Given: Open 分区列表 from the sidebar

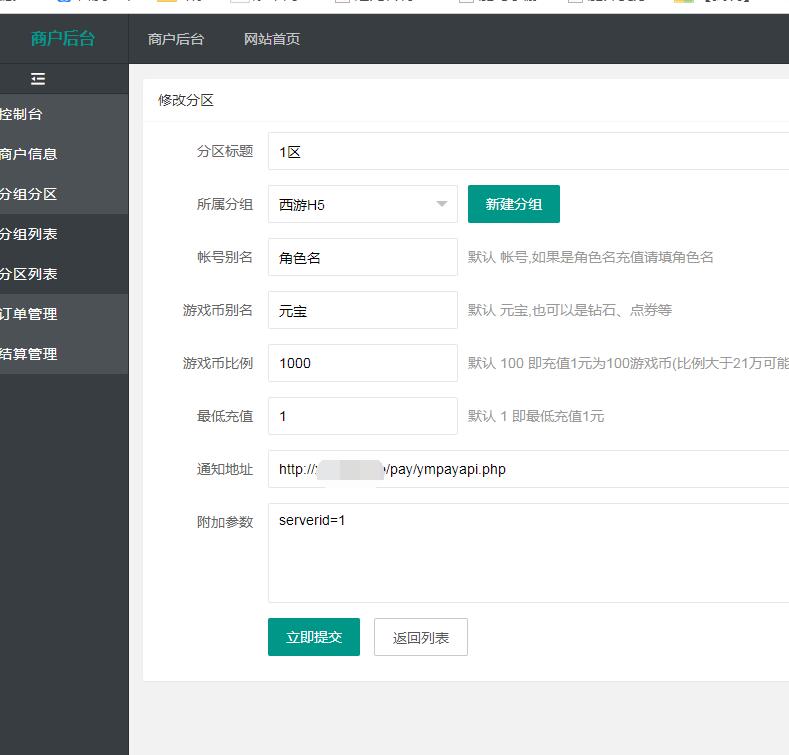Looking at the screenshot, I should coord(29,274).
